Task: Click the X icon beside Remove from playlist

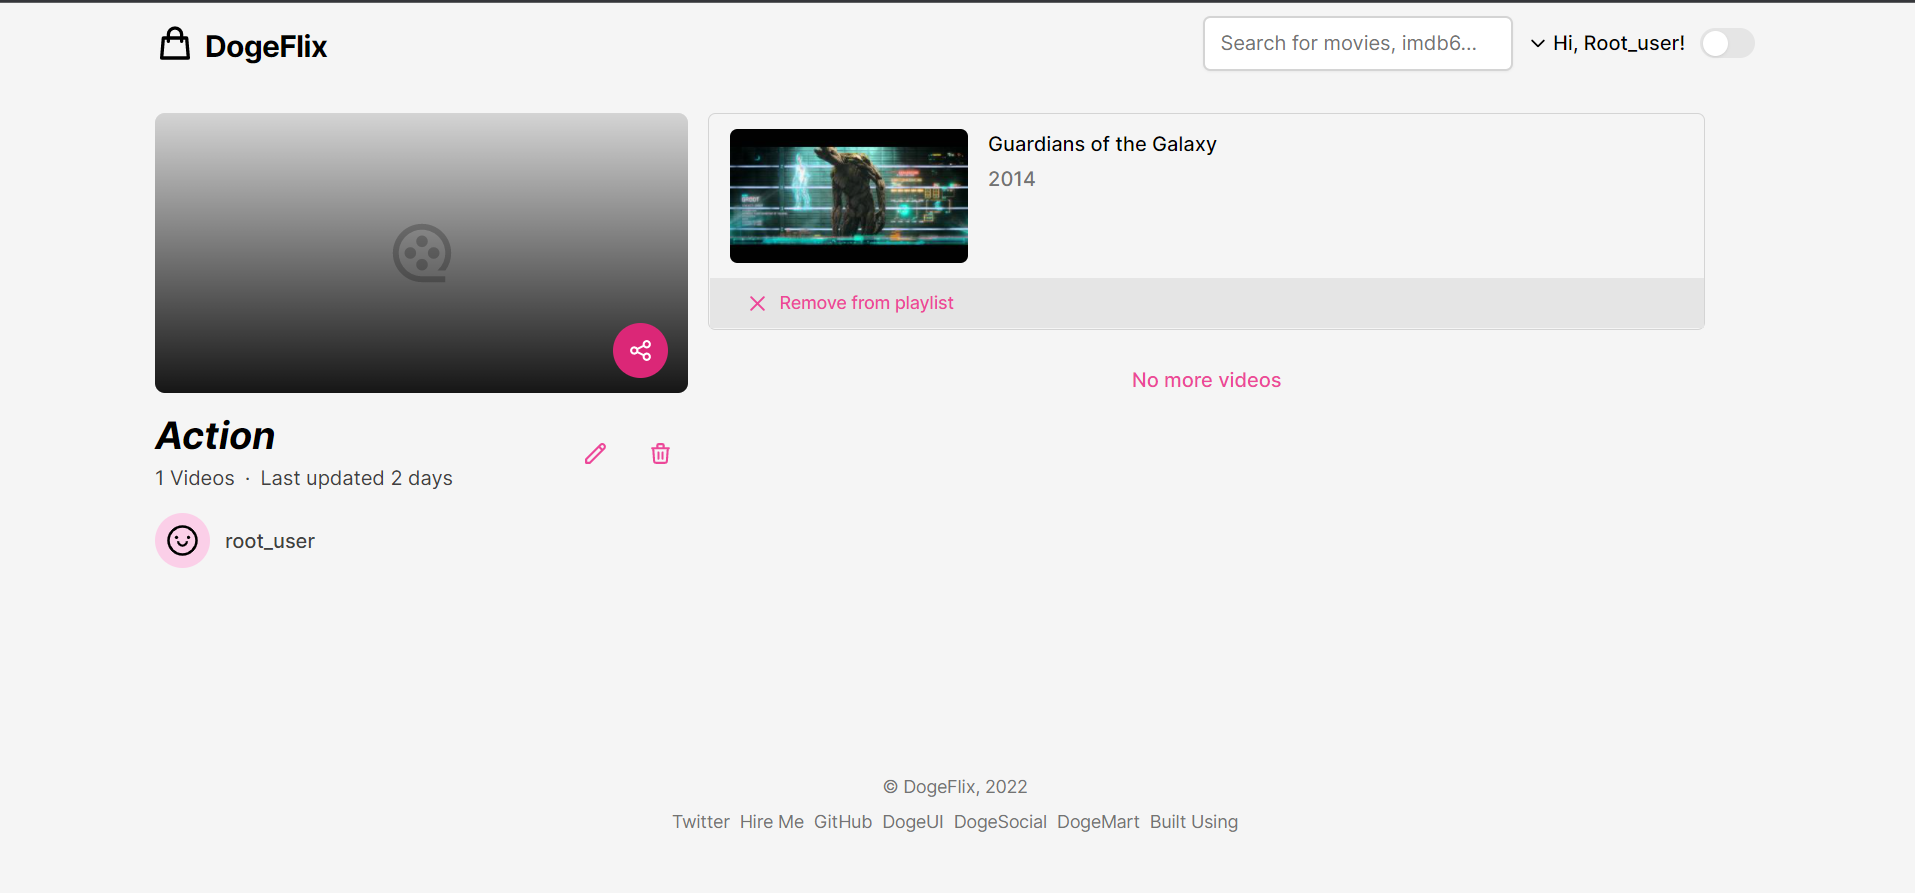Action: point(757,303)
